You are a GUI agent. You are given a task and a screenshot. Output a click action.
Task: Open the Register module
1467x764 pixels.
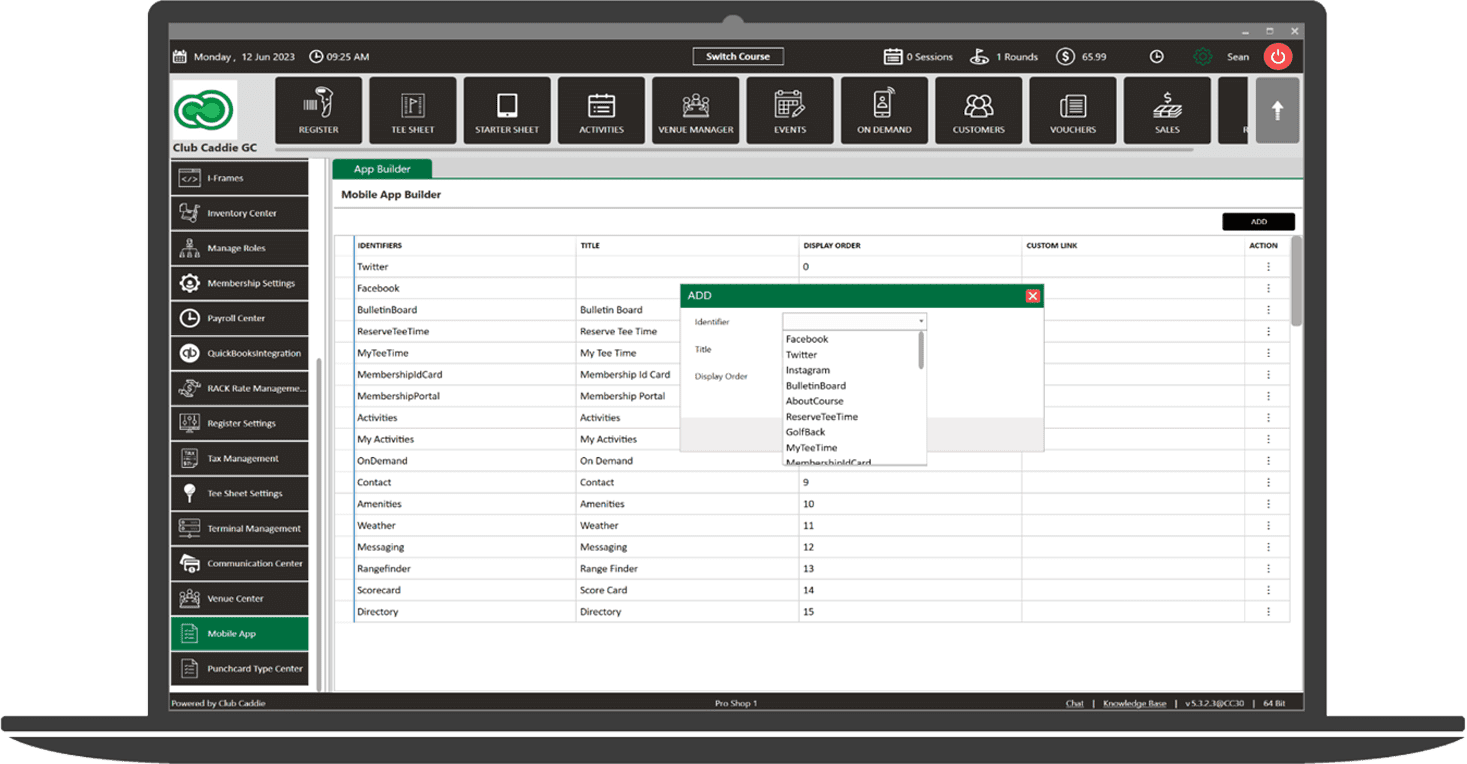click(x=318, y=110)
